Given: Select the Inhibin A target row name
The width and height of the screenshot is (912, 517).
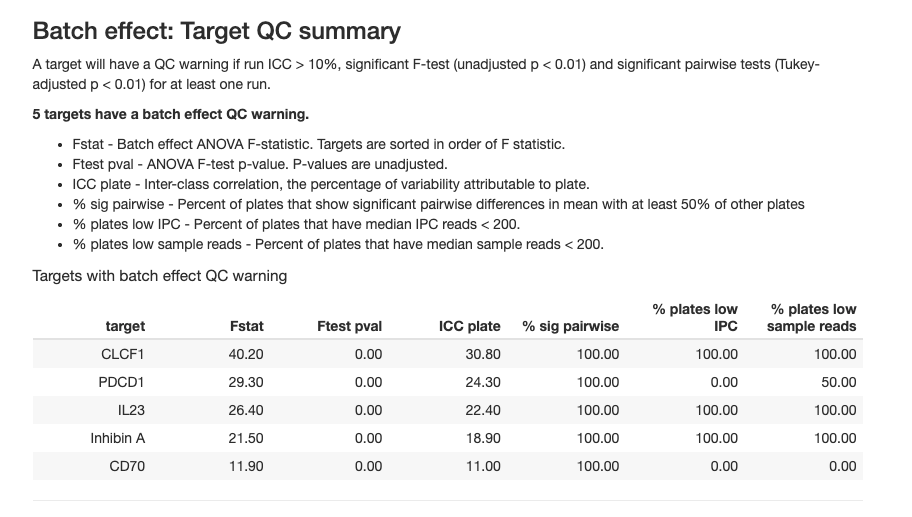Looking at the screenshot, I should click(118, 438).
